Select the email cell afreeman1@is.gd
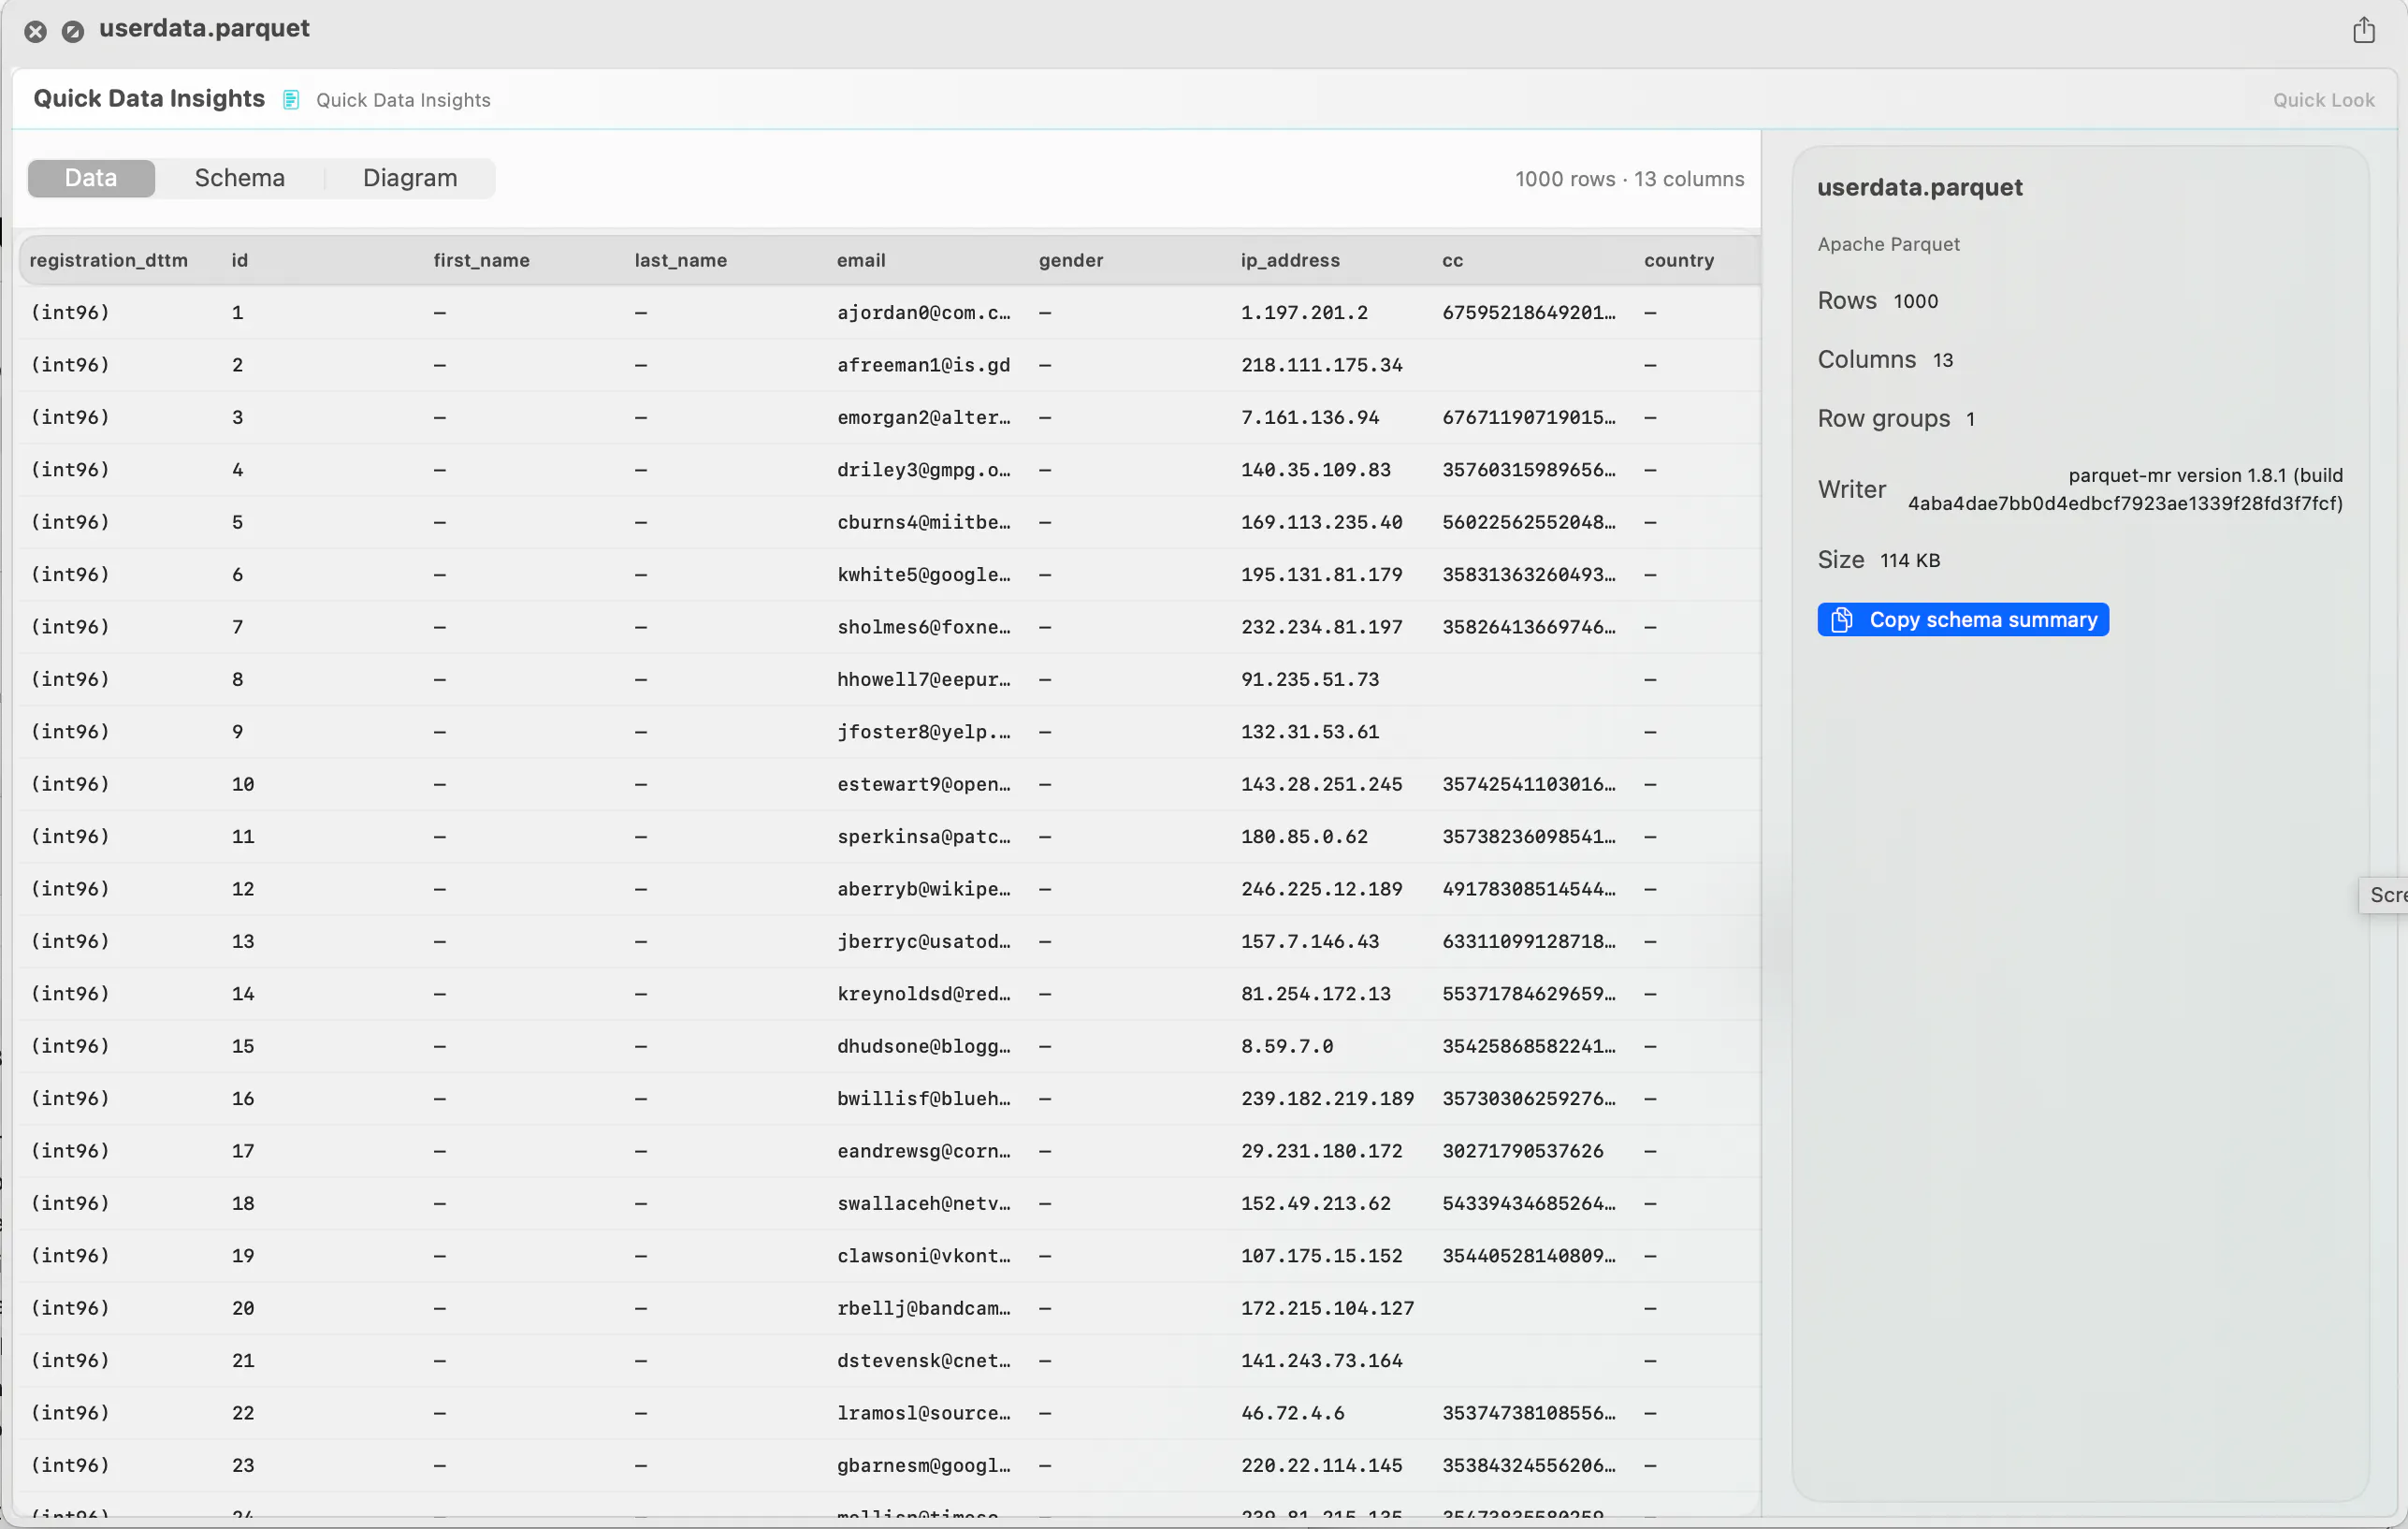 click(924, 365)
